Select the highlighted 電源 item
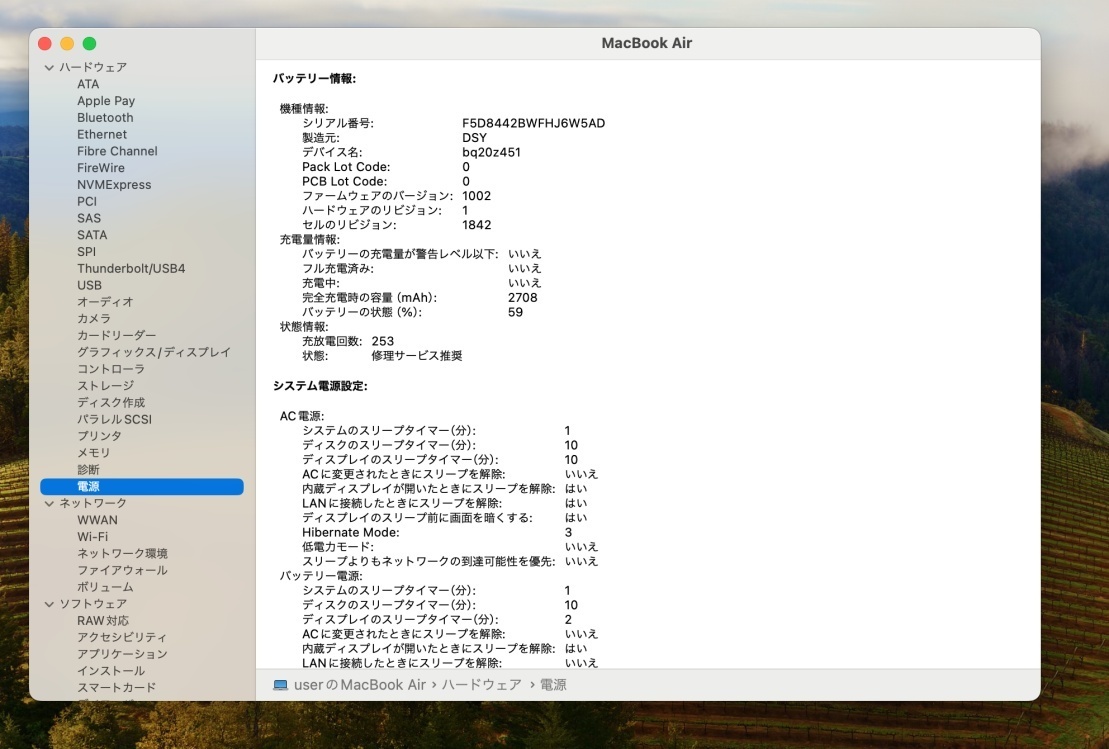 pos(141,487)
